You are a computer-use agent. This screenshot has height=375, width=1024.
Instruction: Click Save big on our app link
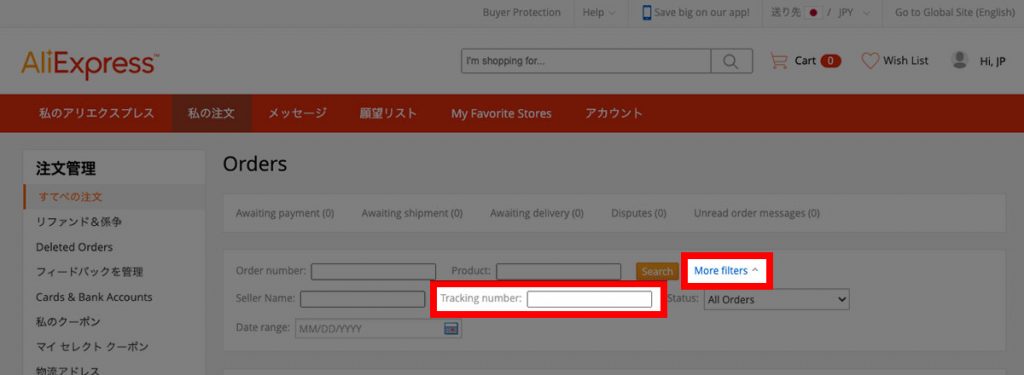tap(702, 12)
